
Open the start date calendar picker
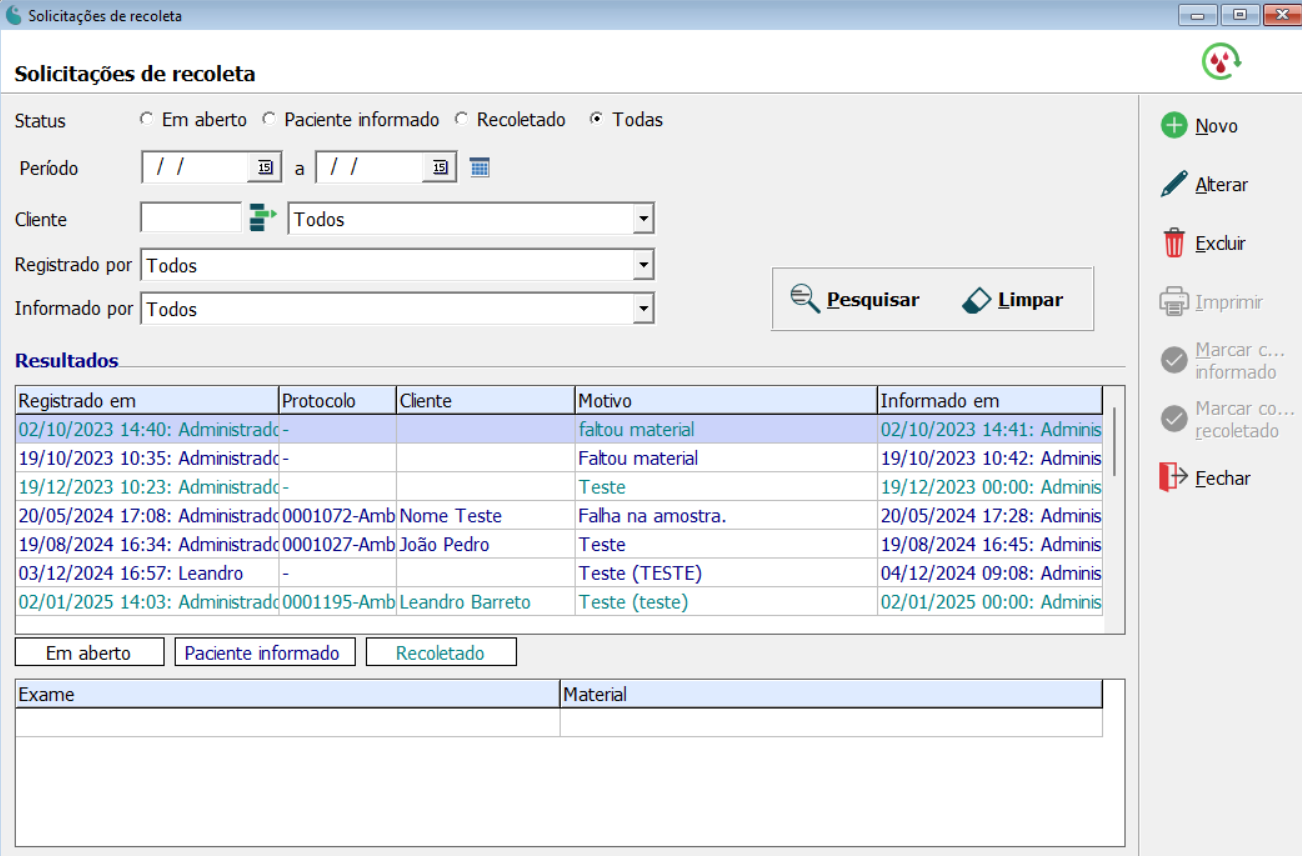265,168
